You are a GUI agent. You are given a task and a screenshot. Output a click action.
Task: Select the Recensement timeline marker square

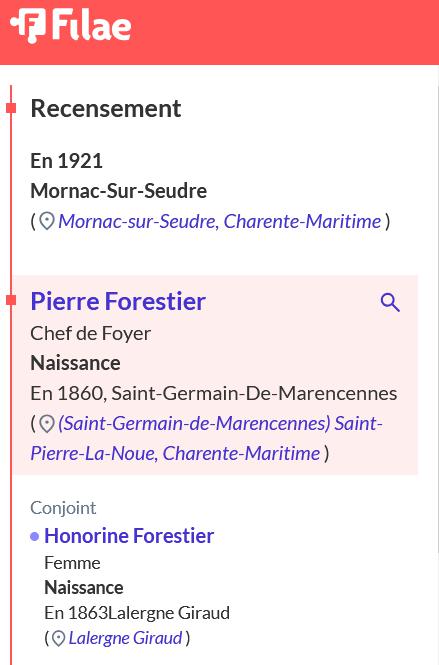(11, 108)
